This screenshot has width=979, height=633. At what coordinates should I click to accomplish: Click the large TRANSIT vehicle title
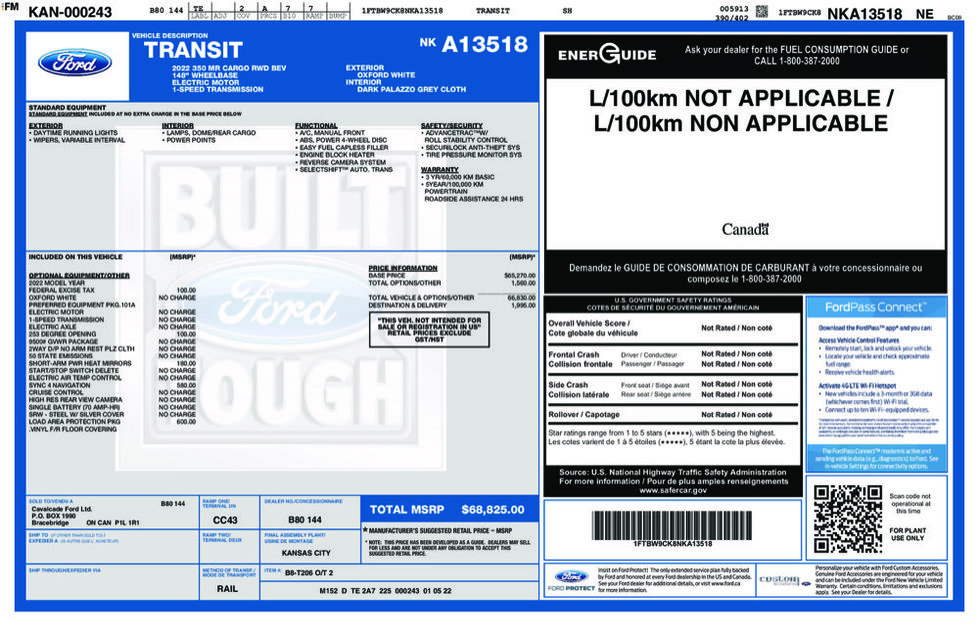(x=193, y=51)
